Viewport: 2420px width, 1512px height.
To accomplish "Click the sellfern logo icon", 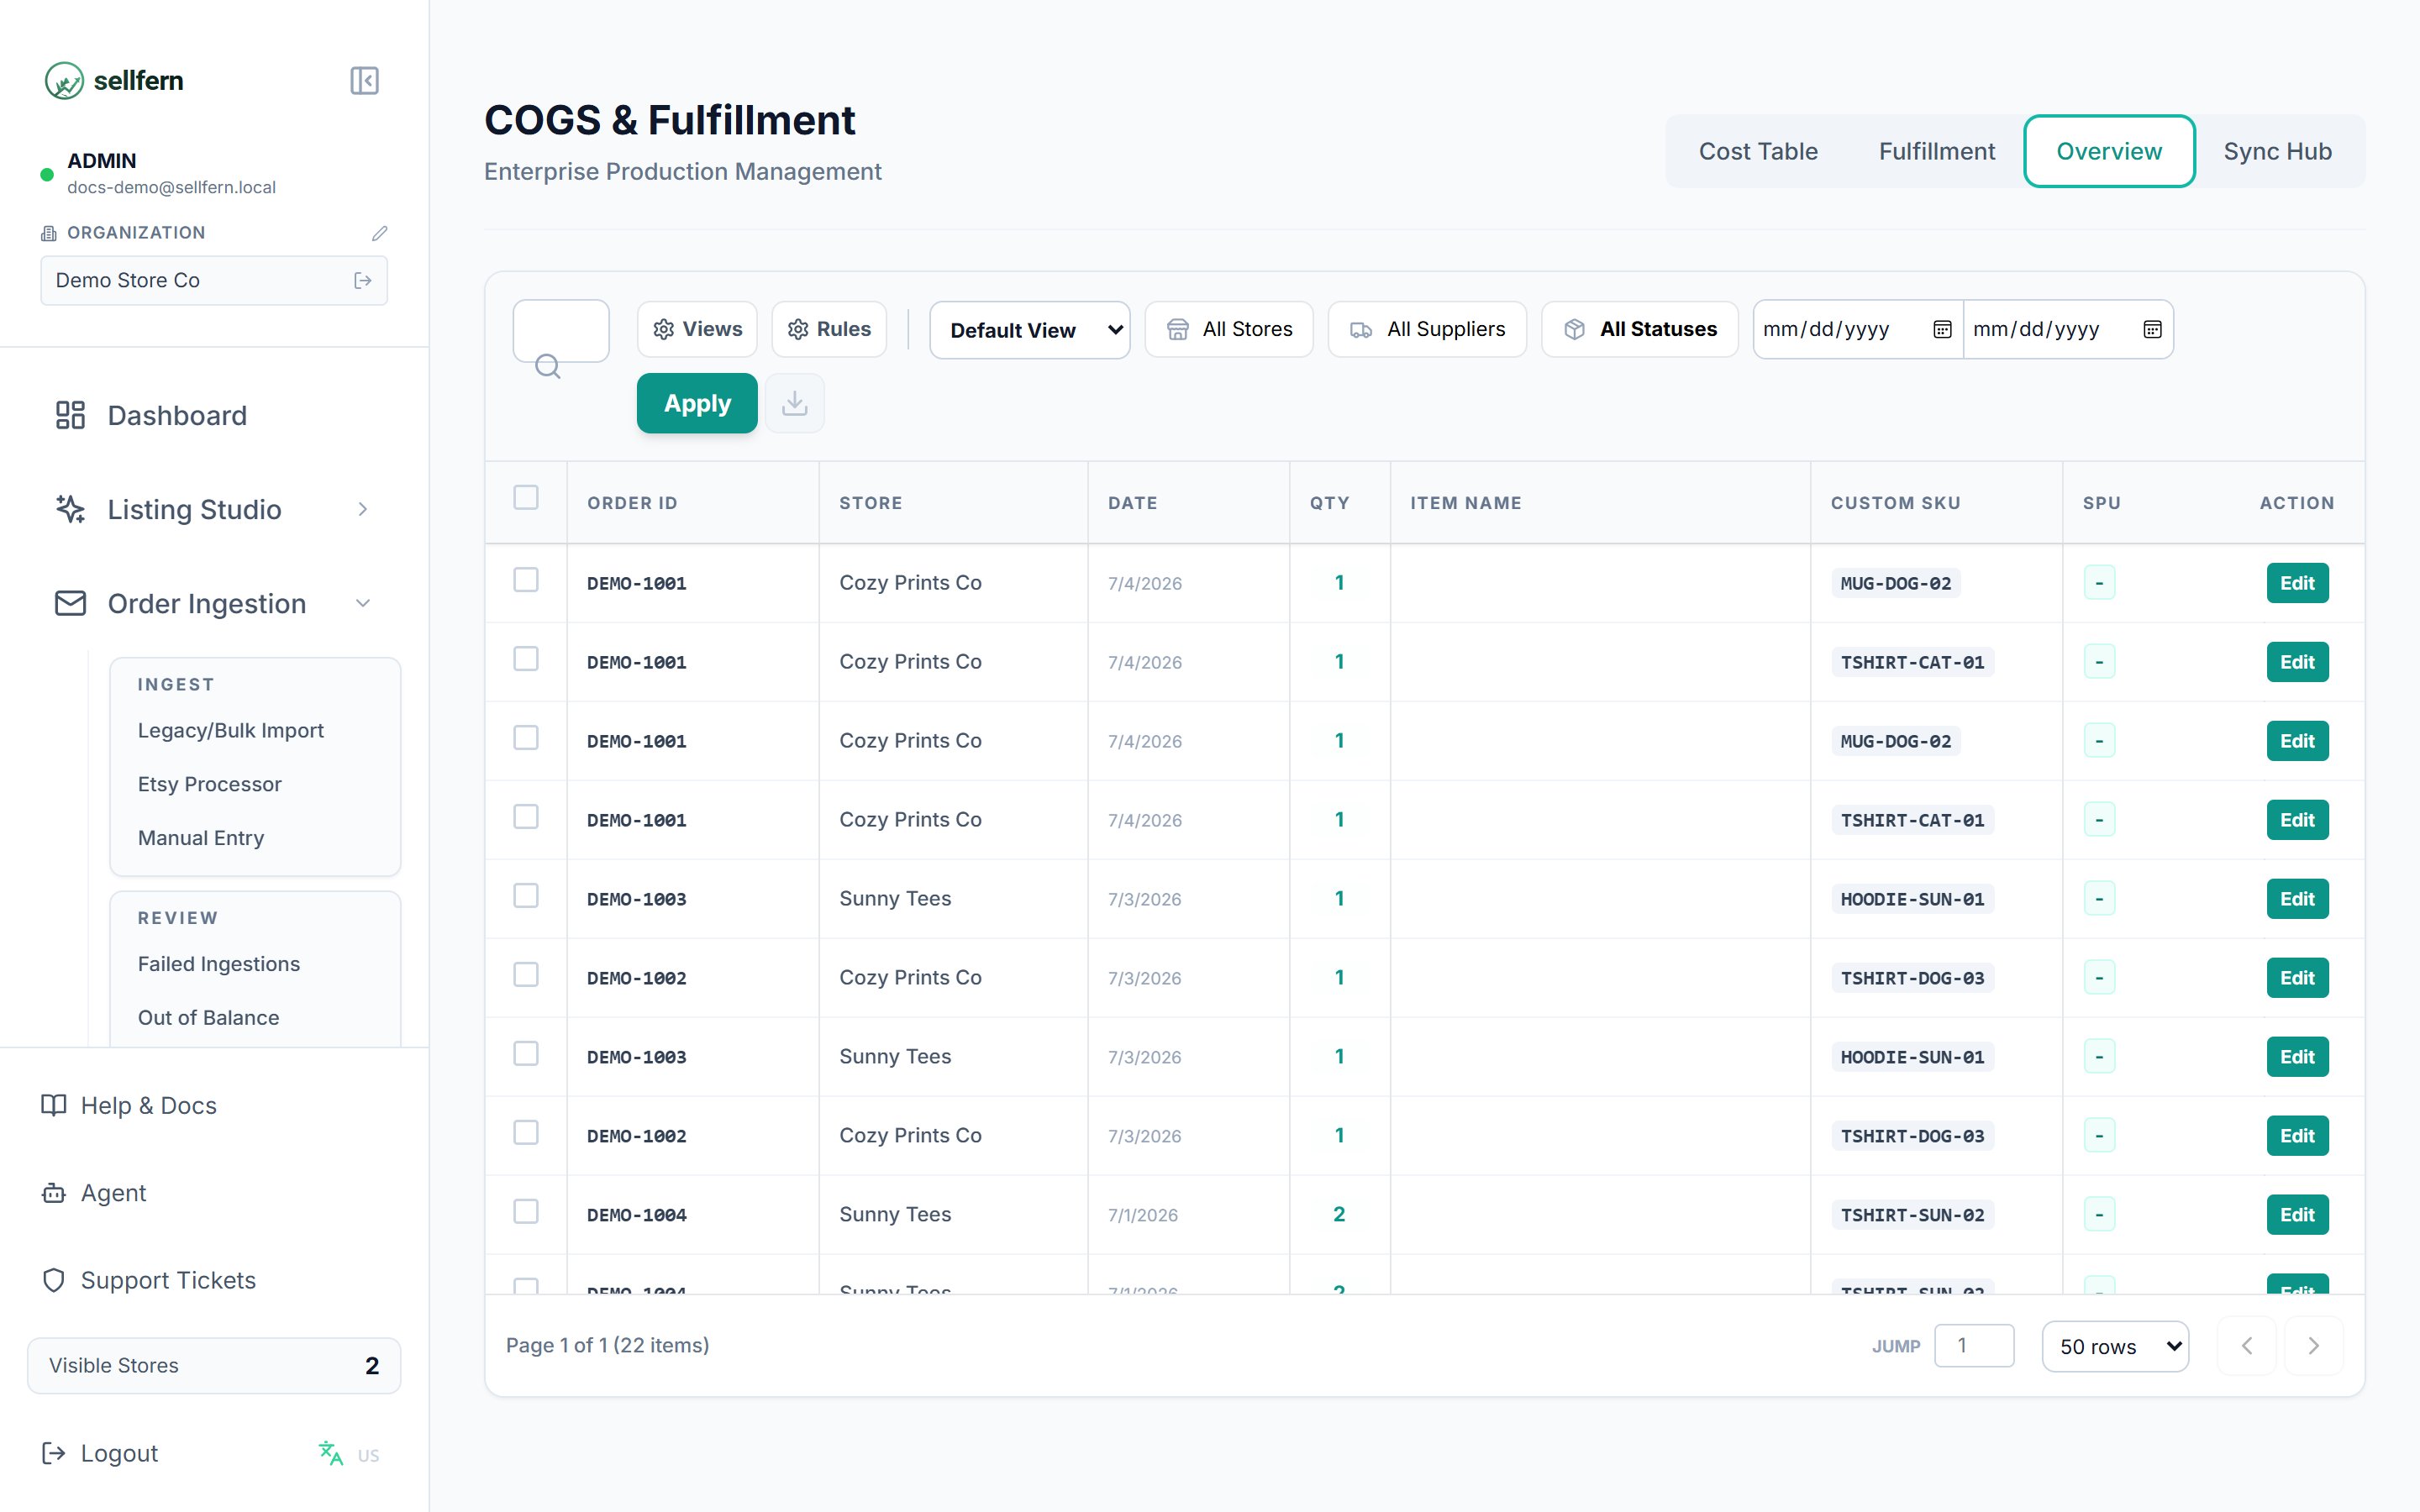I will coord(64,80).
